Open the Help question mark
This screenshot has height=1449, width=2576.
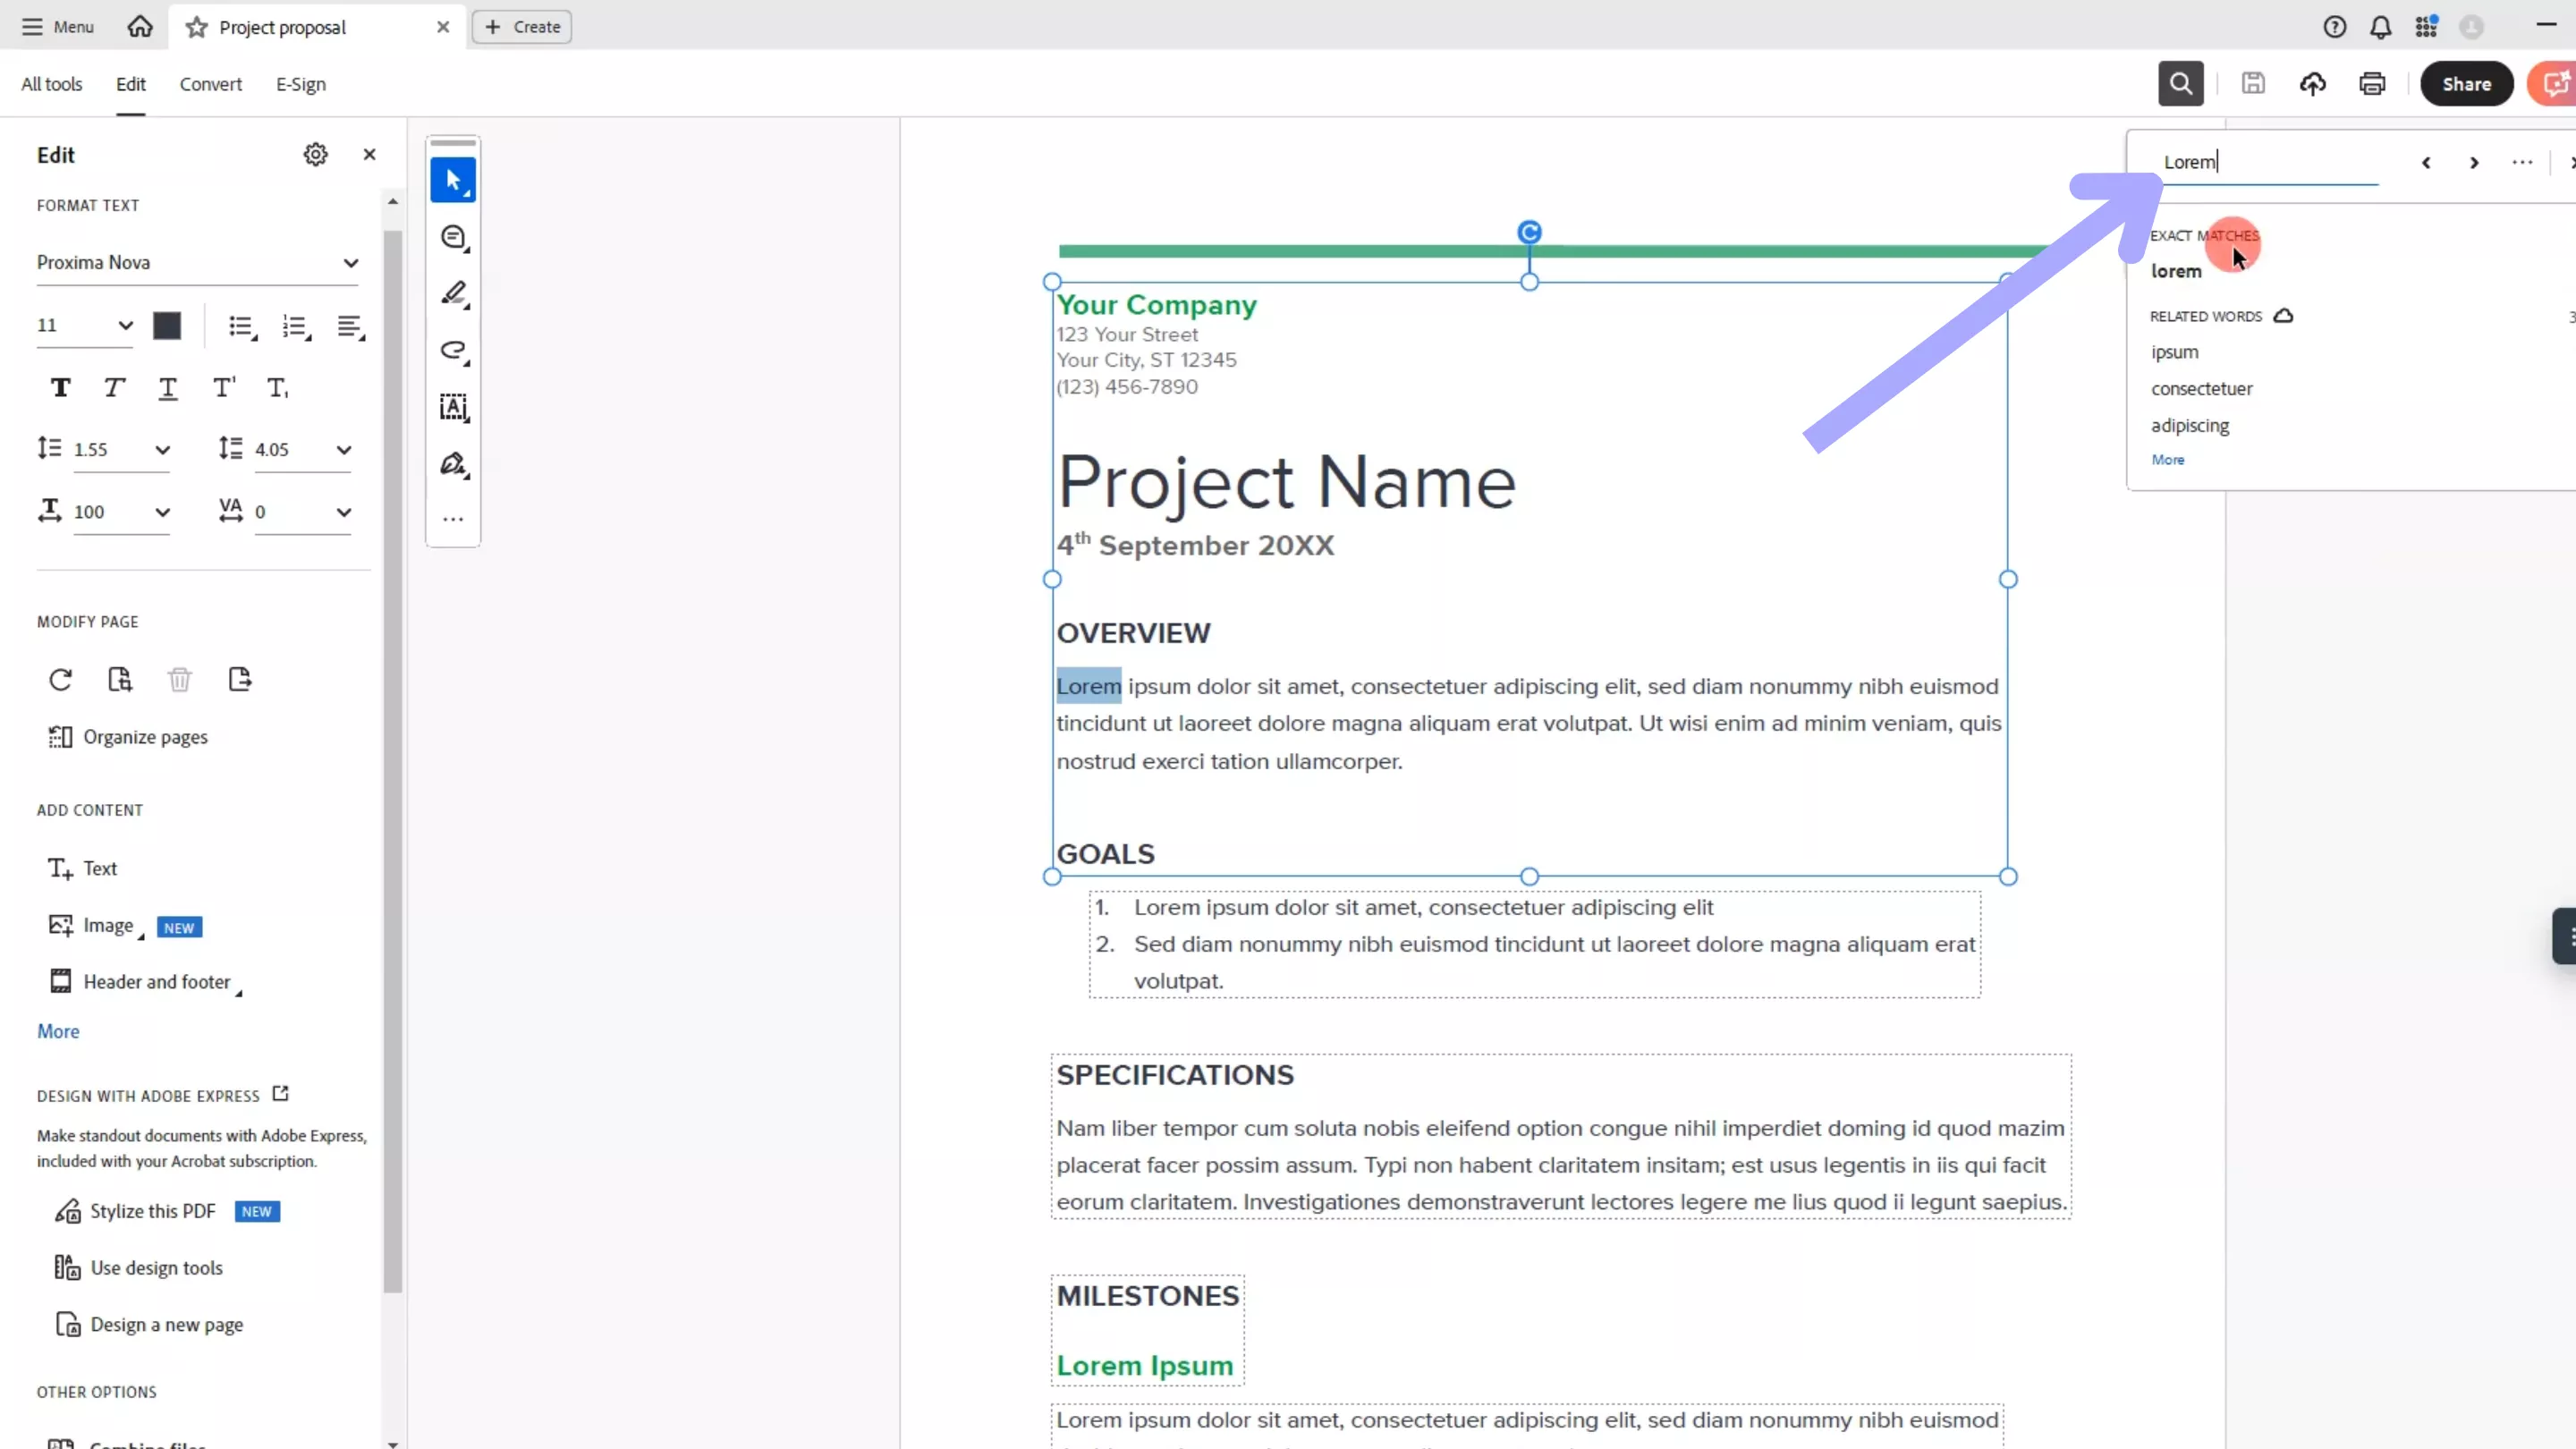pos(2334,27)
